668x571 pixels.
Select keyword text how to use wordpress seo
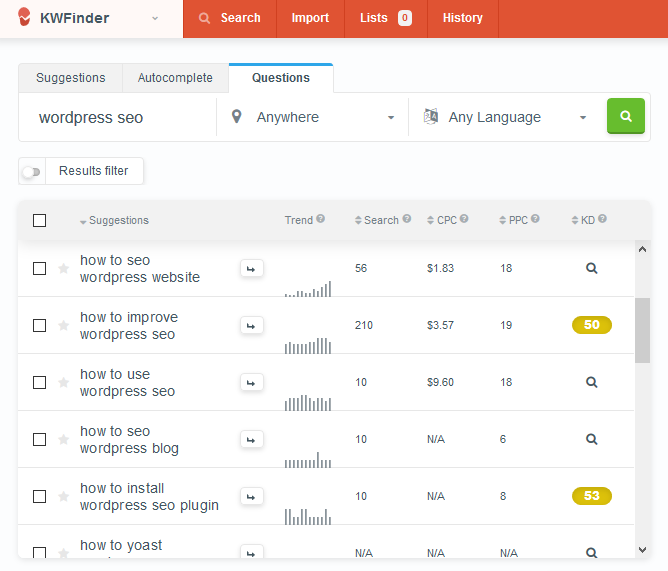(x=127, y=383)
